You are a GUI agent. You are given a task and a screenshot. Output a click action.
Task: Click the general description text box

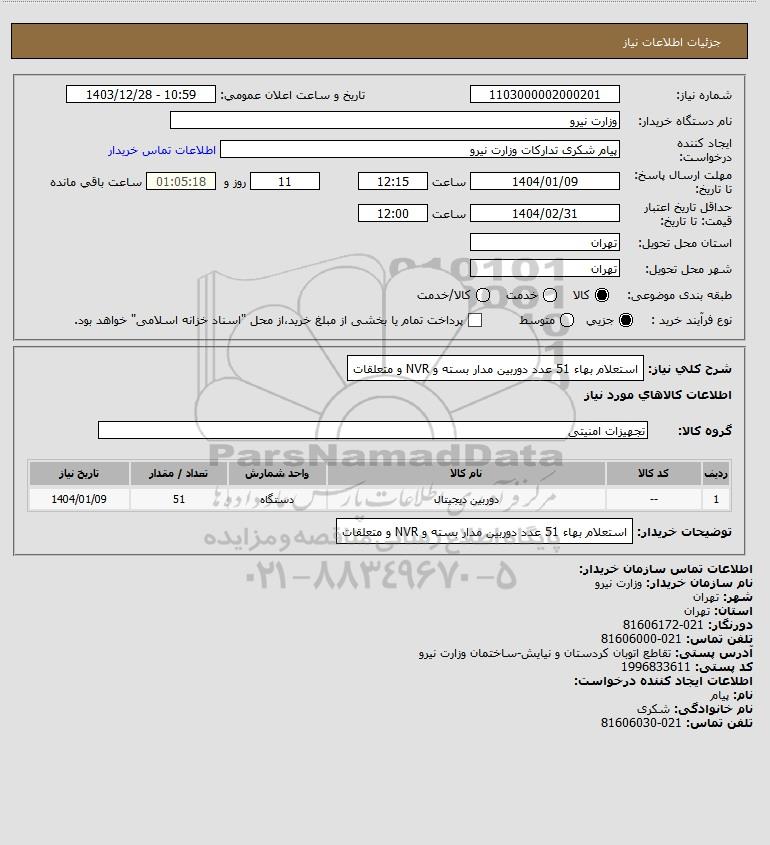click(495, 369)
